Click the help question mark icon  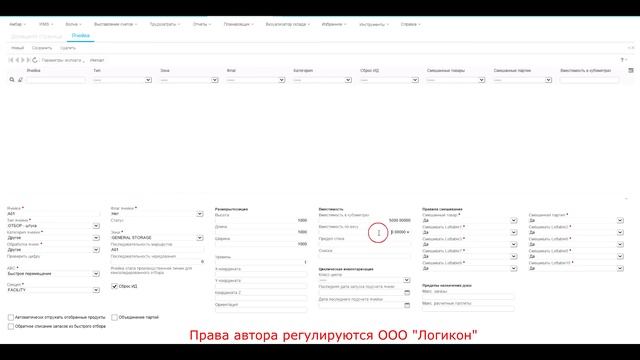(622, 60)
